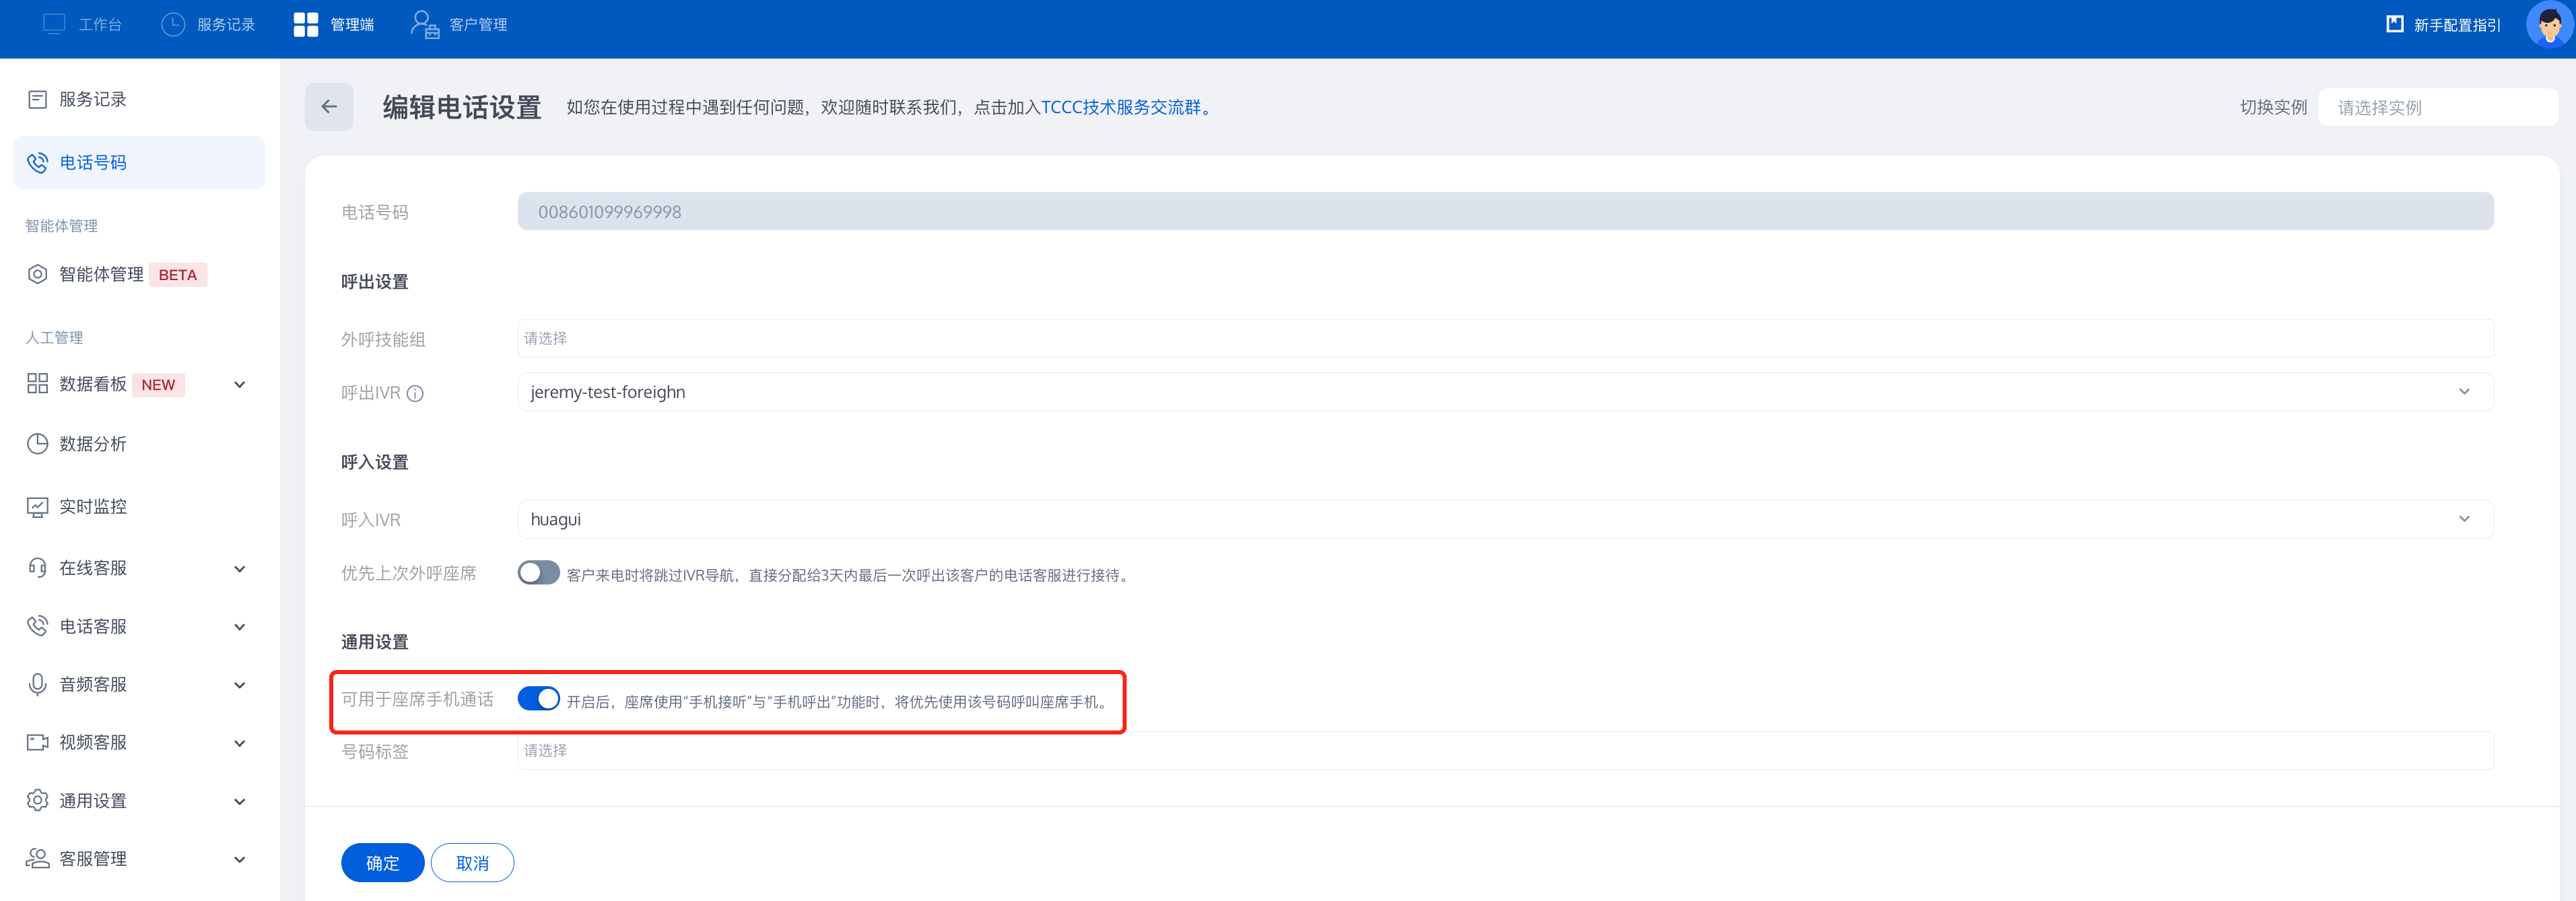
Task: Click the 音频客服 microphone icon
Action: tap(37, 685)
